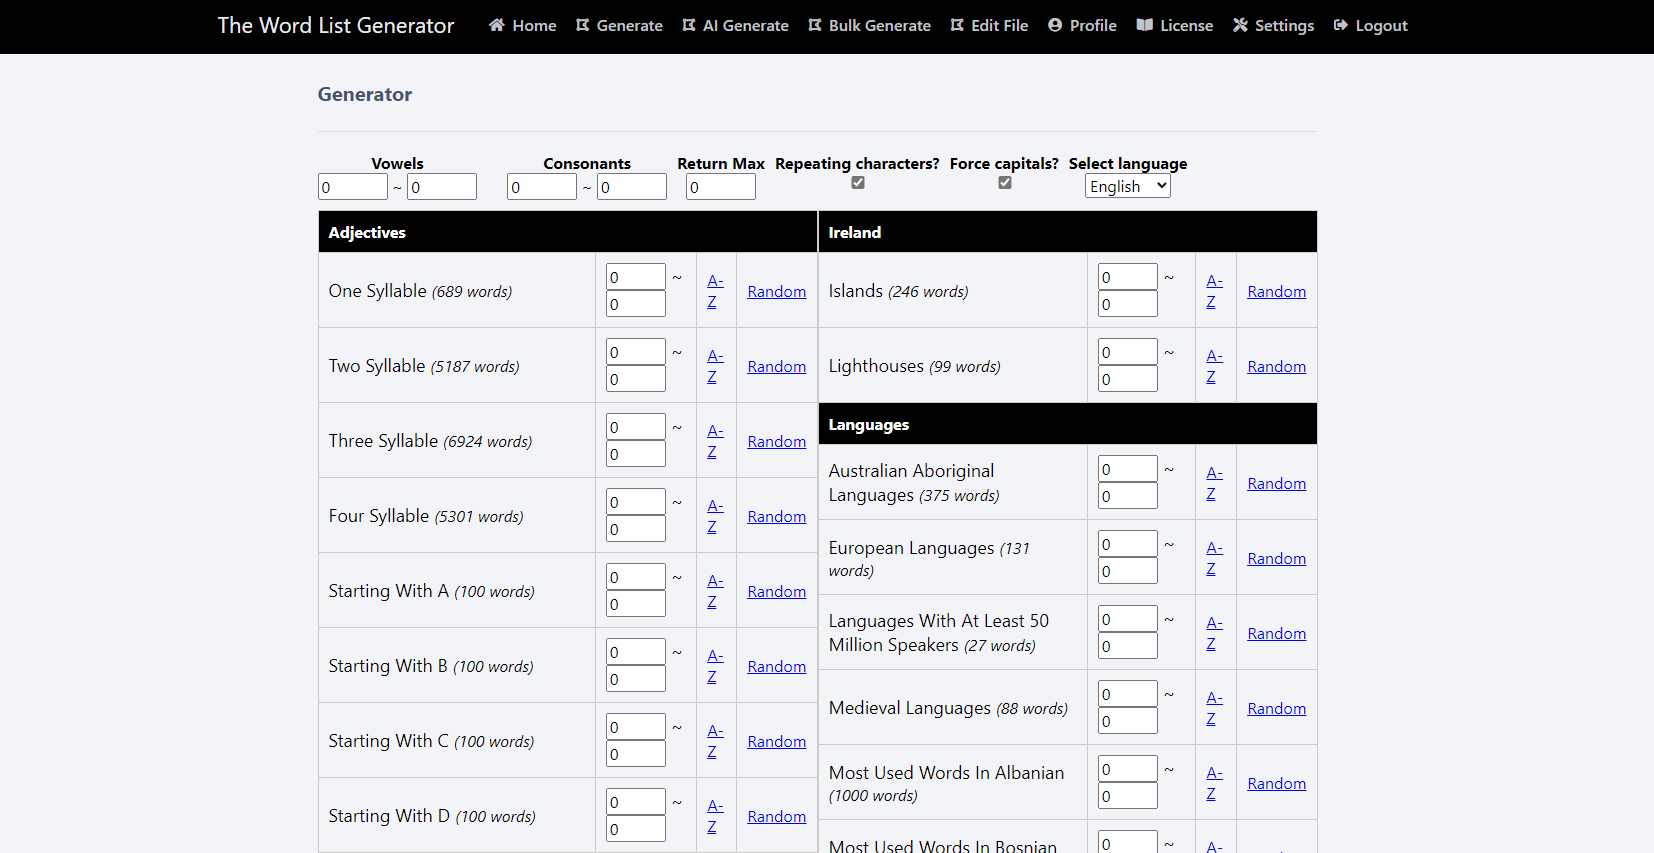Click the AI Generate nav icon
The height and width of the screenshot is (853, 1654).
(x=689, y=25)
